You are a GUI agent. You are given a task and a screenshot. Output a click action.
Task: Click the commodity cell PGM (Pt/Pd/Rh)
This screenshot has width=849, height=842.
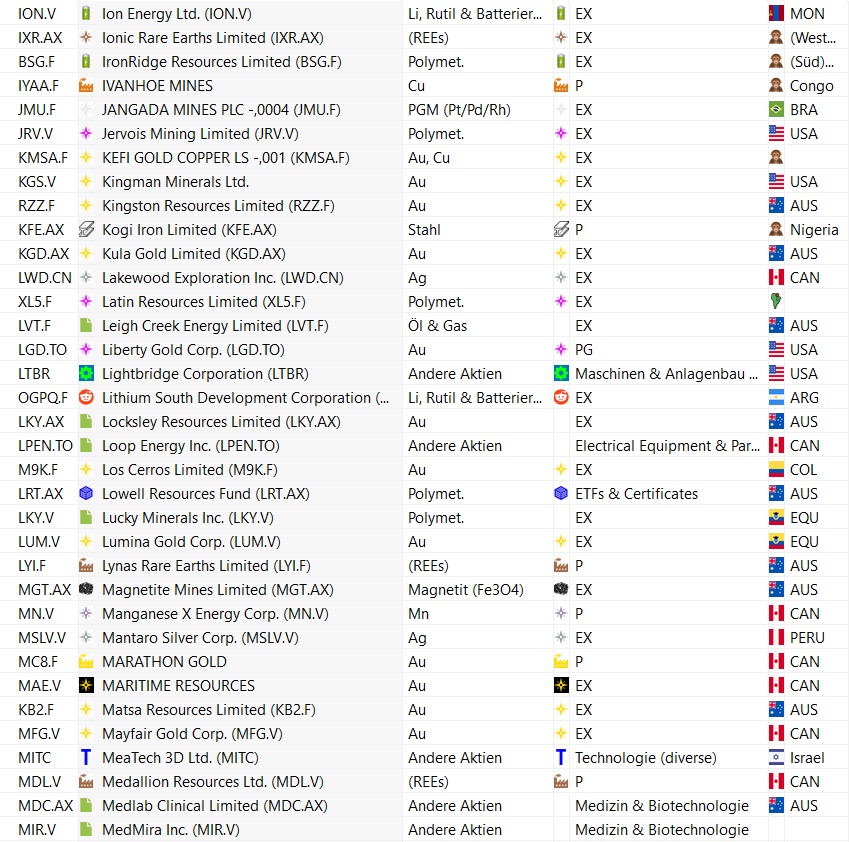click(x=459, y=109)
